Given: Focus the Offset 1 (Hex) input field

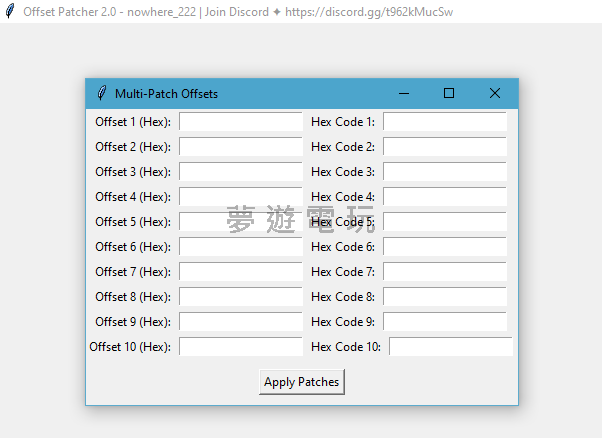Looking at the screenshot, I should (x=240, y=122).
